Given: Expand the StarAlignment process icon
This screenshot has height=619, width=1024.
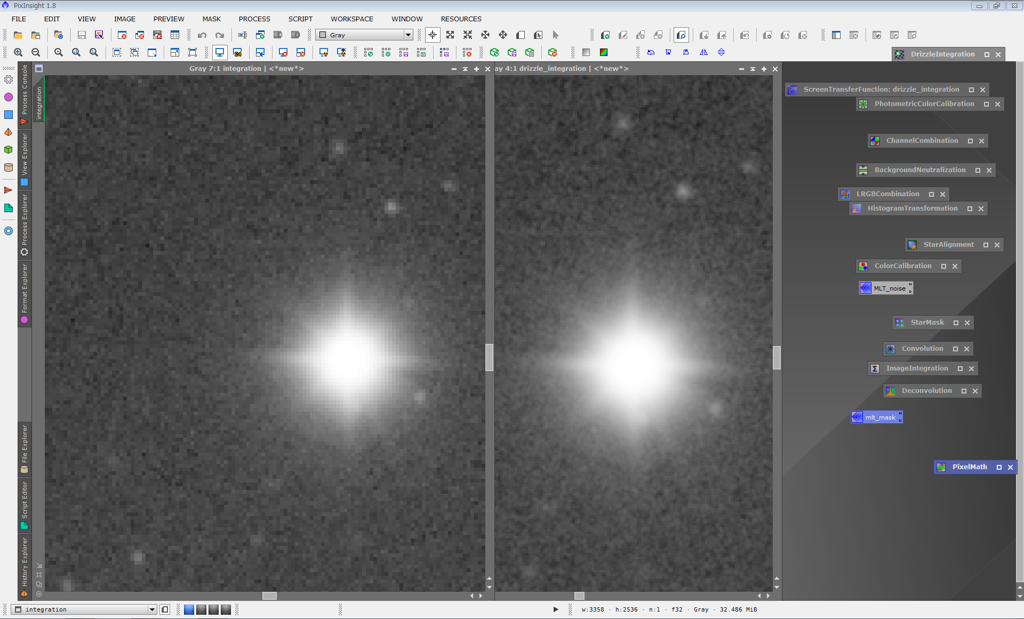Looking at the screenshot, I should [x=985, y=245].
